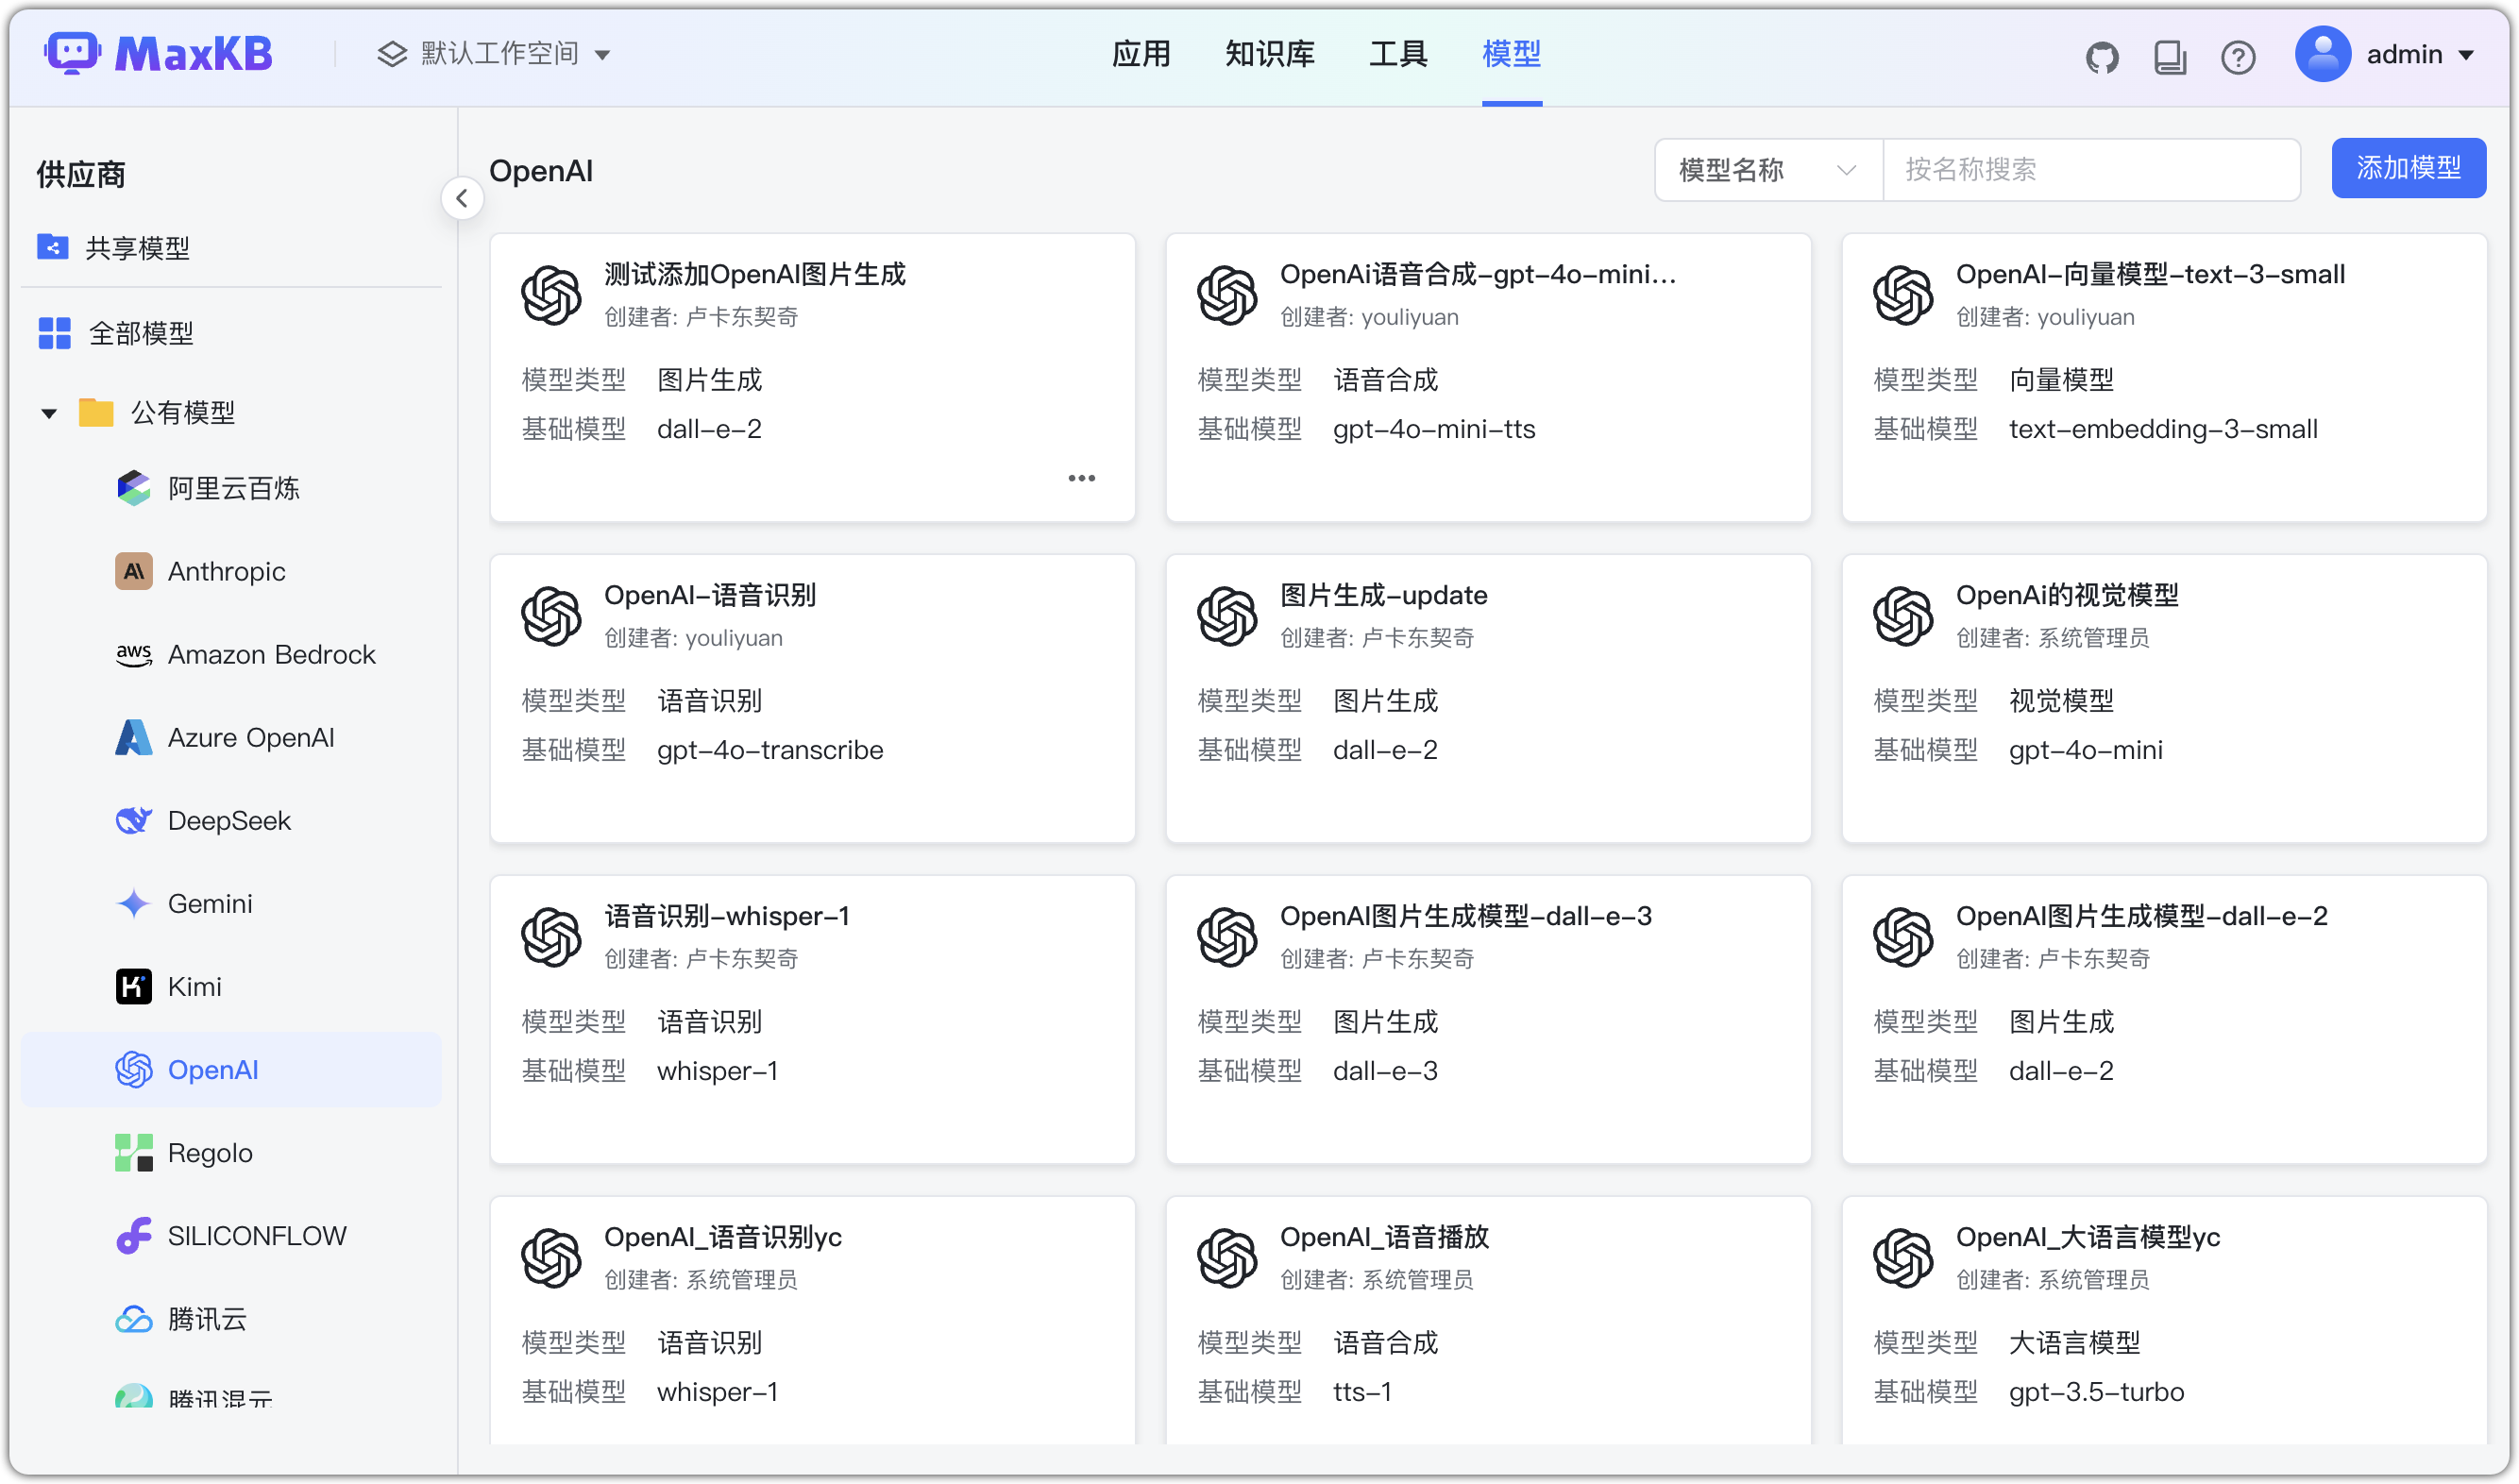This screenshot has width=2519, height=1484.
Task: Open the 默认工作空间 workspace dropdown
Action: tap(493, 54)
